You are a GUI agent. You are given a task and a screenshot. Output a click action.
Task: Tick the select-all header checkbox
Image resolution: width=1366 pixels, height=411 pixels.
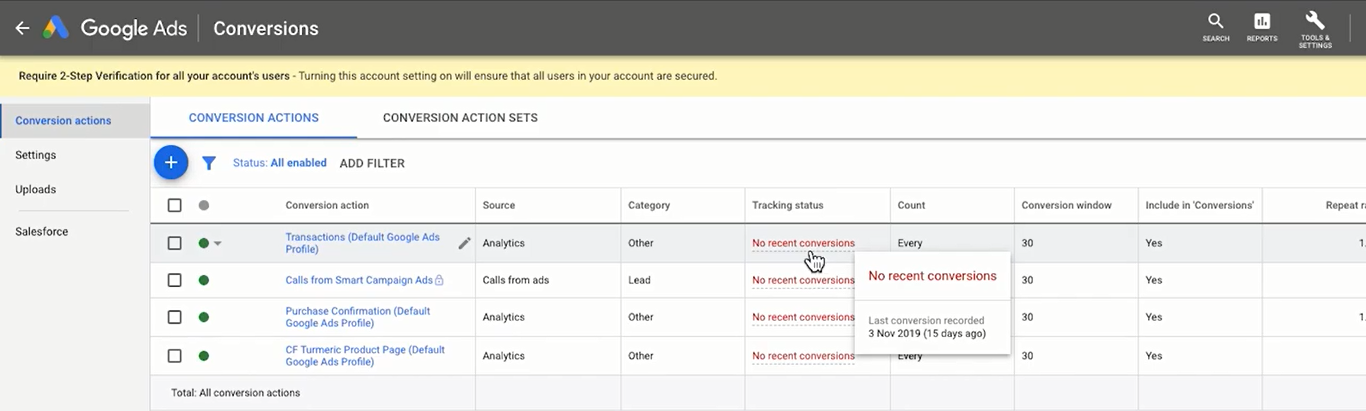pyautogui.click(x=175, y=205)
